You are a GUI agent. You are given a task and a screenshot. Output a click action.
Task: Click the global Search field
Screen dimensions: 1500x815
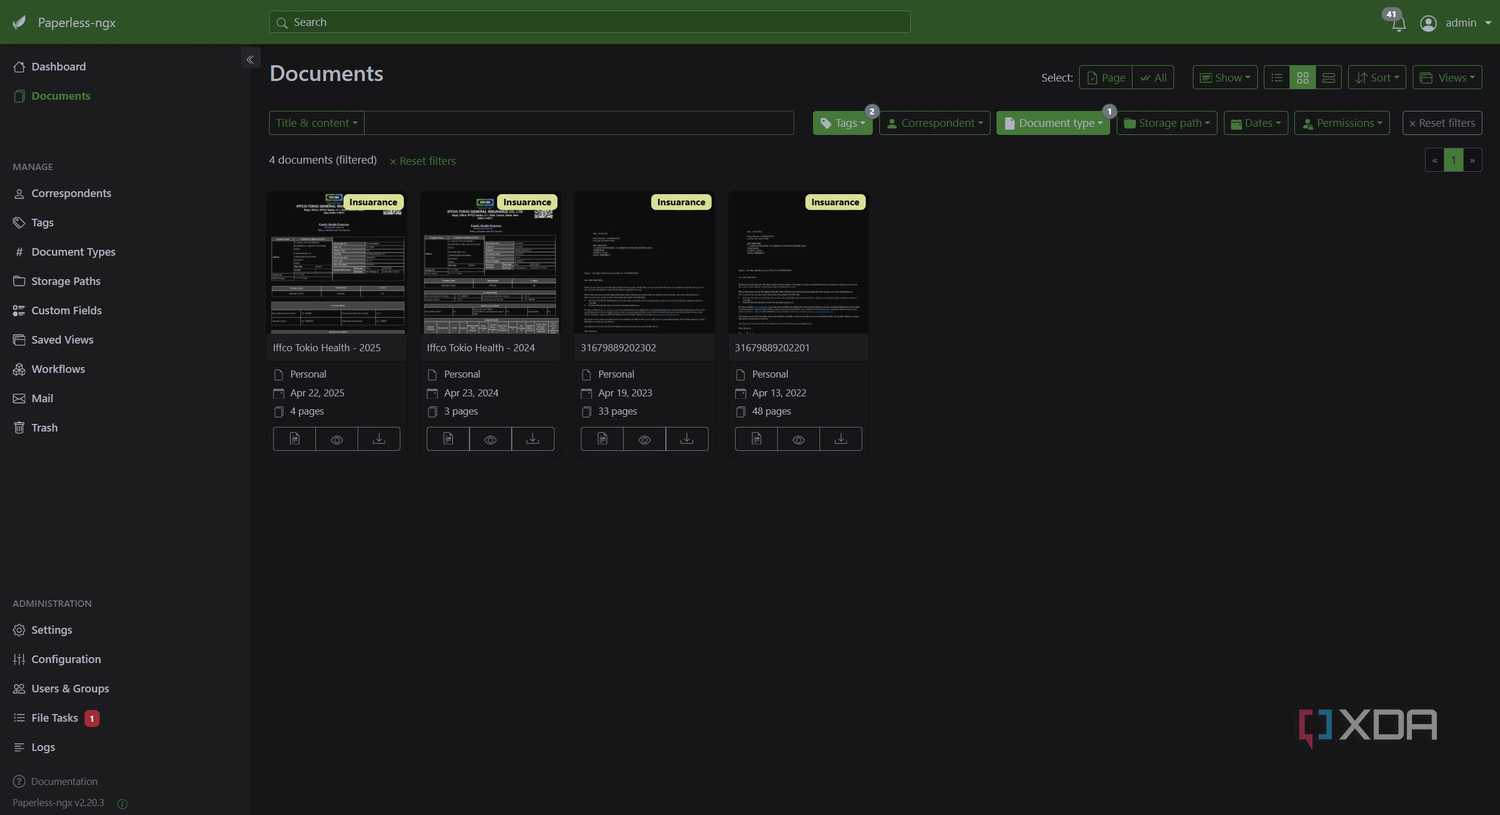coord(590,22)
